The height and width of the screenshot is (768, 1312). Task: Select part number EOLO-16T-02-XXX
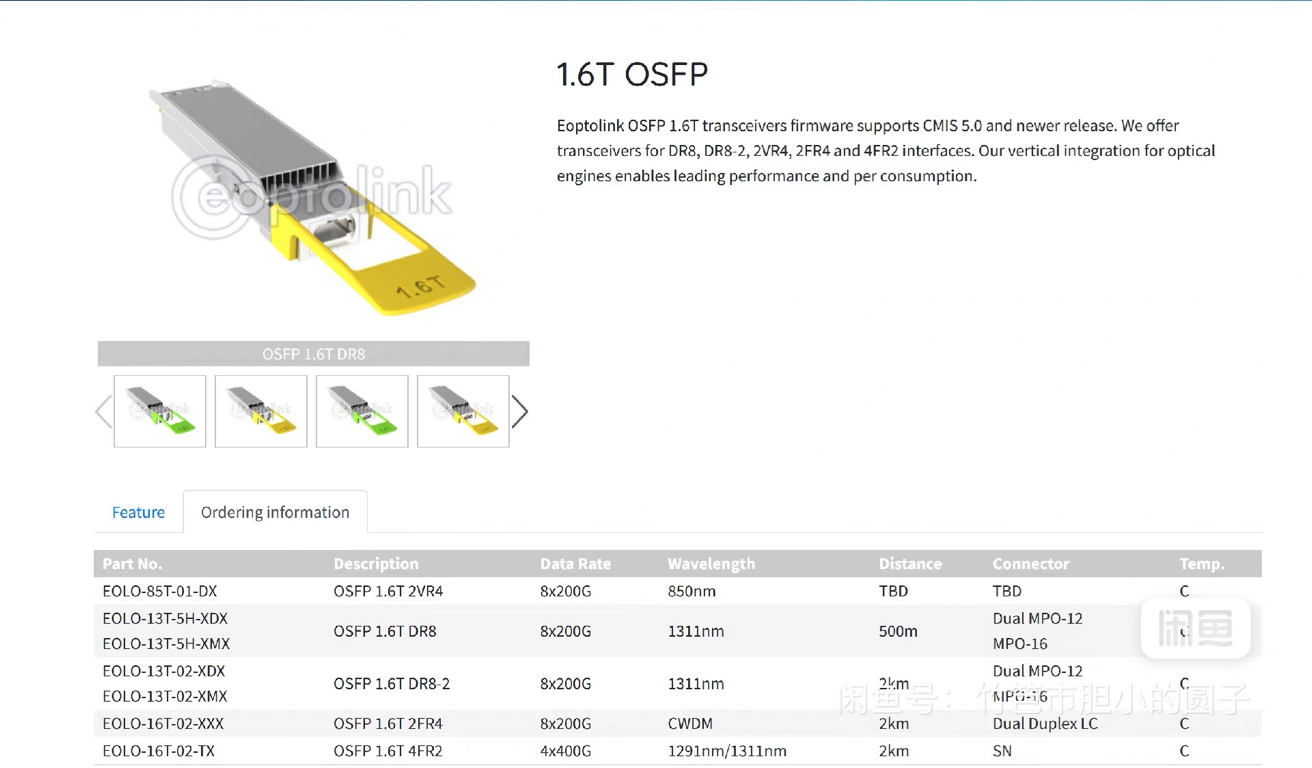point(163,723)
